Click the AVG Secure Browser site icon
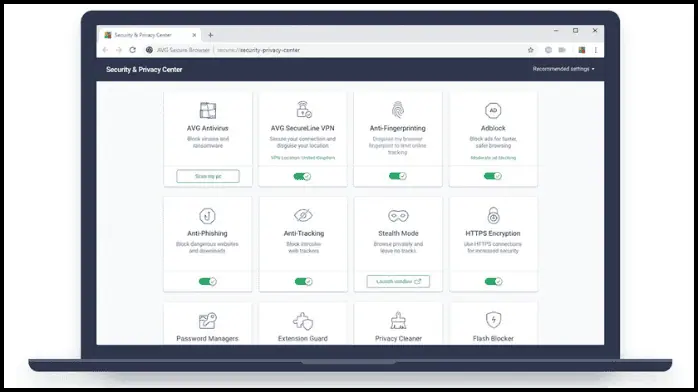This screenshot has height=392, width=698. click(x=149, y=50)
